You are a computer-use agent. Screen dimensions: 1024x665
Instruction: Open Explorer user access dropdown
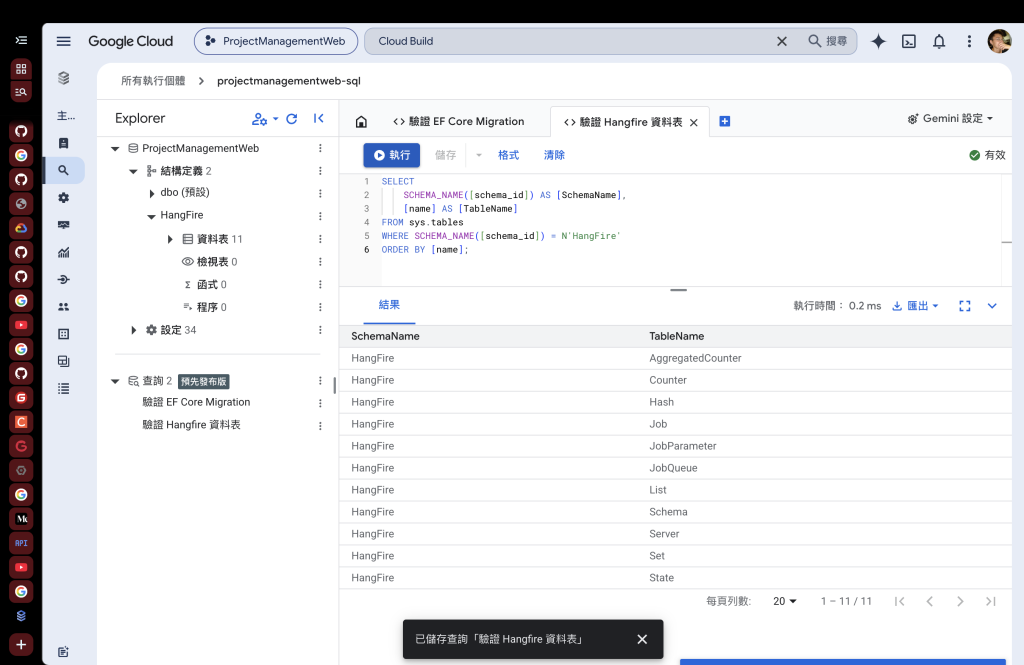pos(265,119)
